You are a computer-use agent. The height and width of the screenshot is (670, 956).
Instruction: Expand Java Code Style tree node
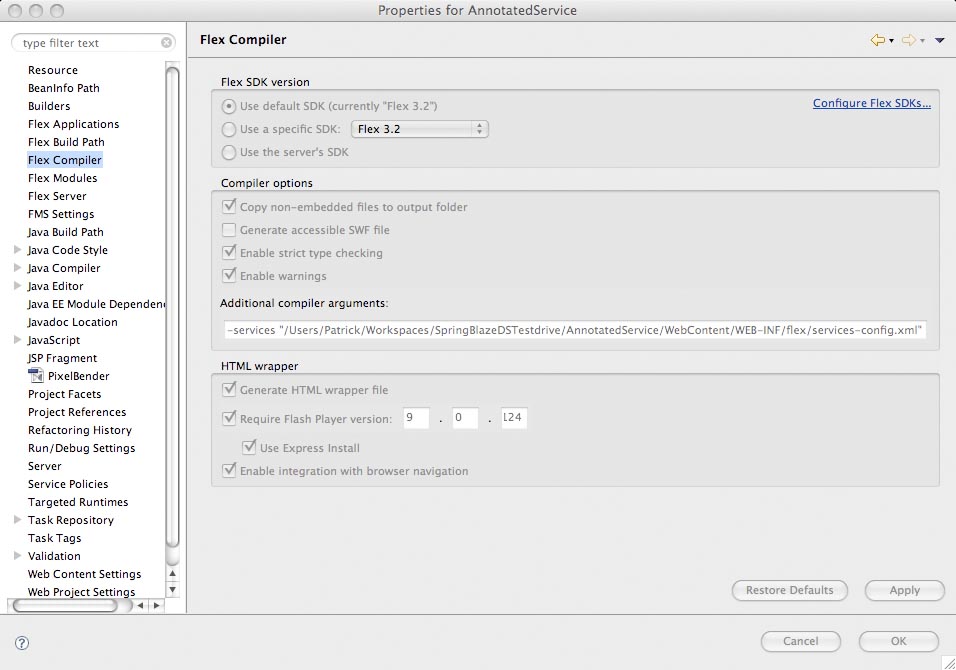[x=18, y=249]
